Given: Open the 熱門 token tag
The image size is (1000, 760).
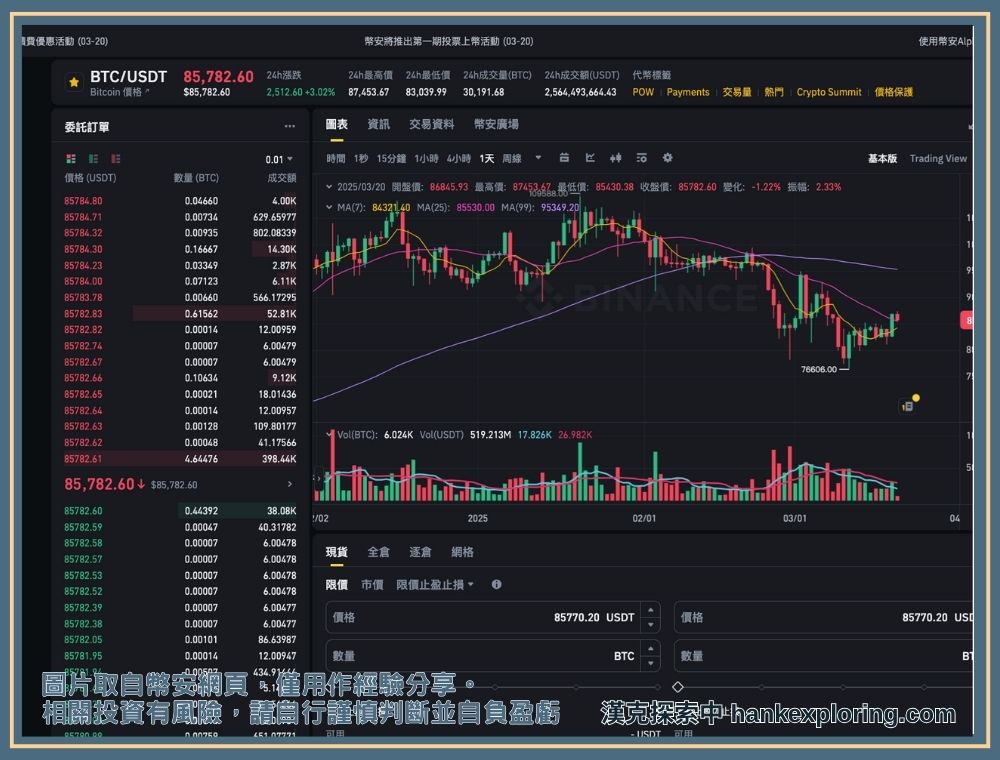Looking at the screenshot, I should click(774, 92).
